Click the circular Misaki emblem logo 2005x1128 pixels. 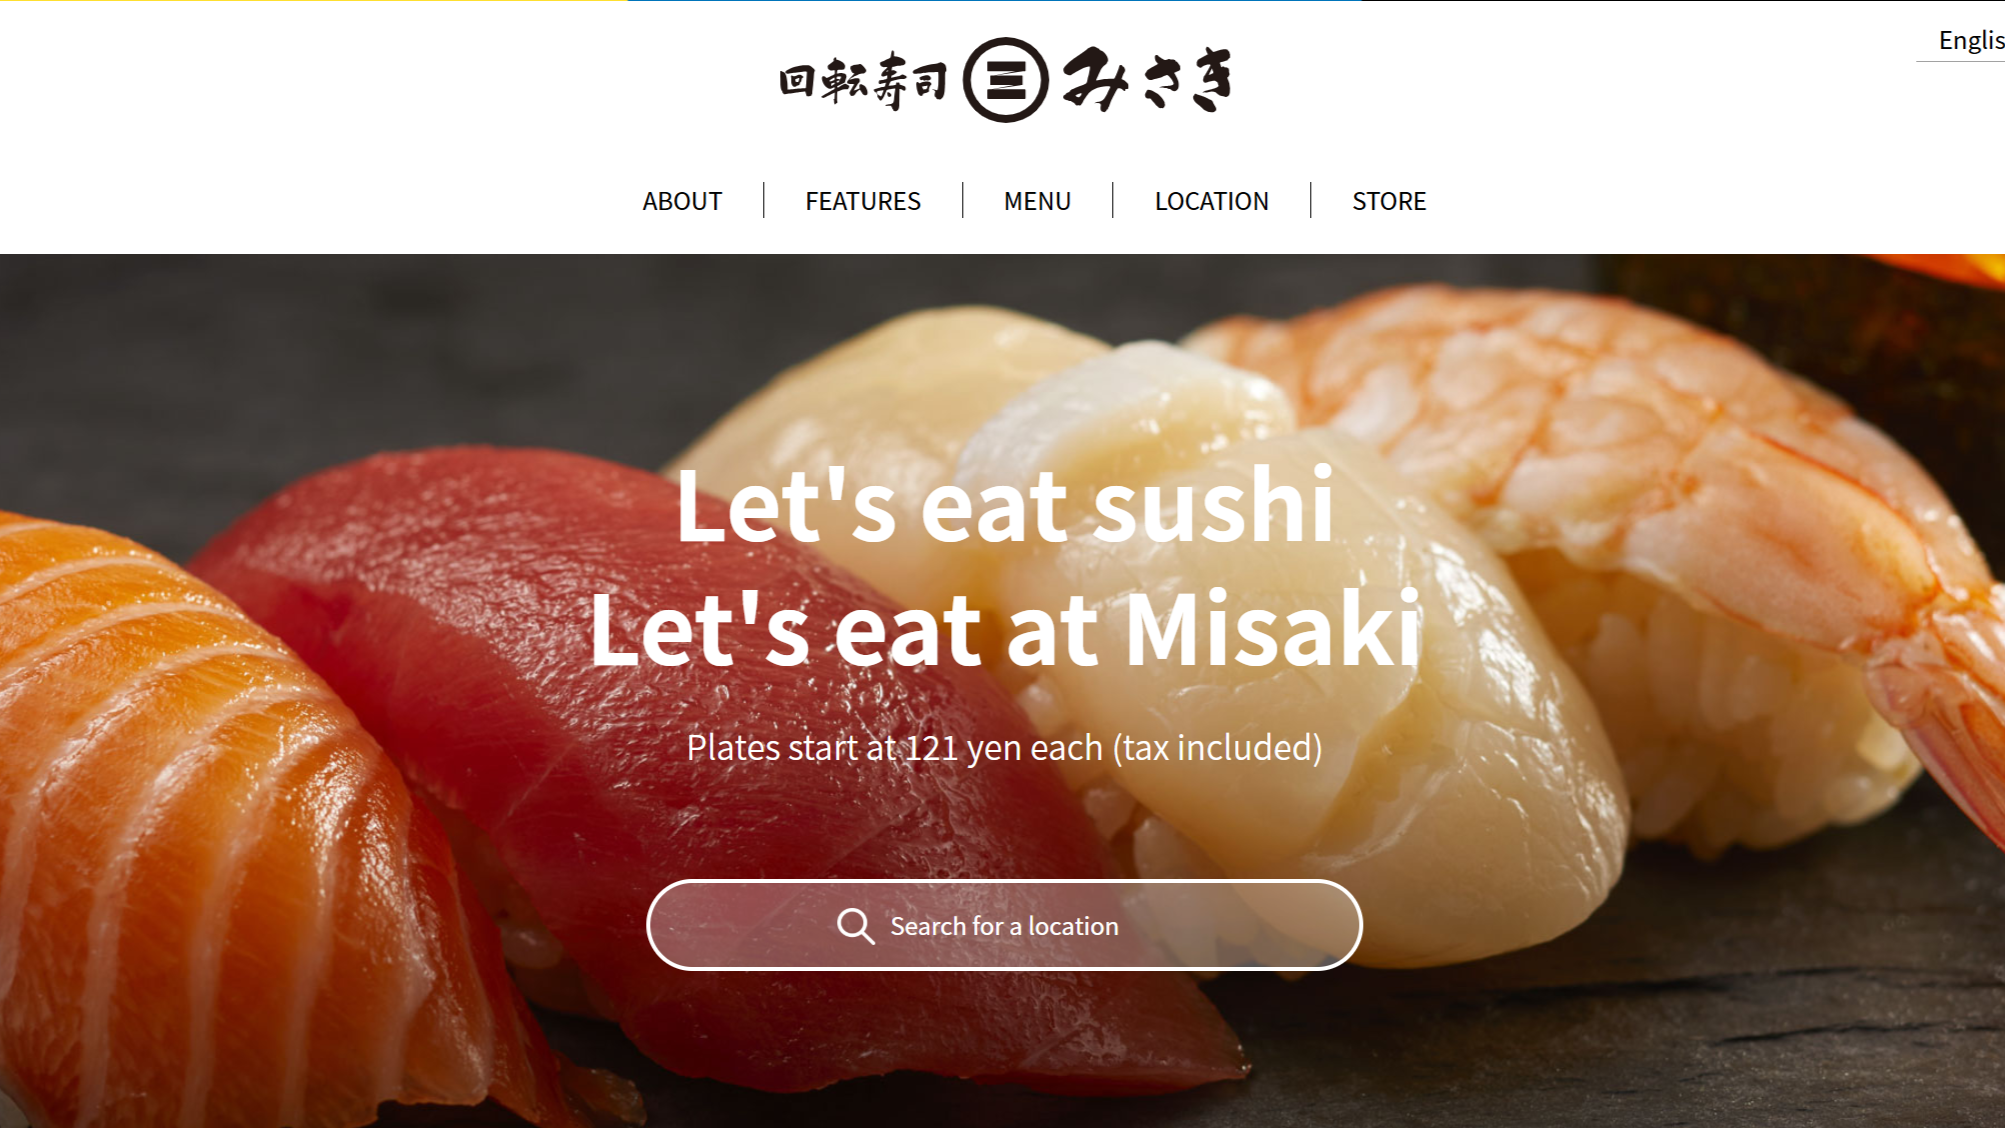(x=1005, y=80)
